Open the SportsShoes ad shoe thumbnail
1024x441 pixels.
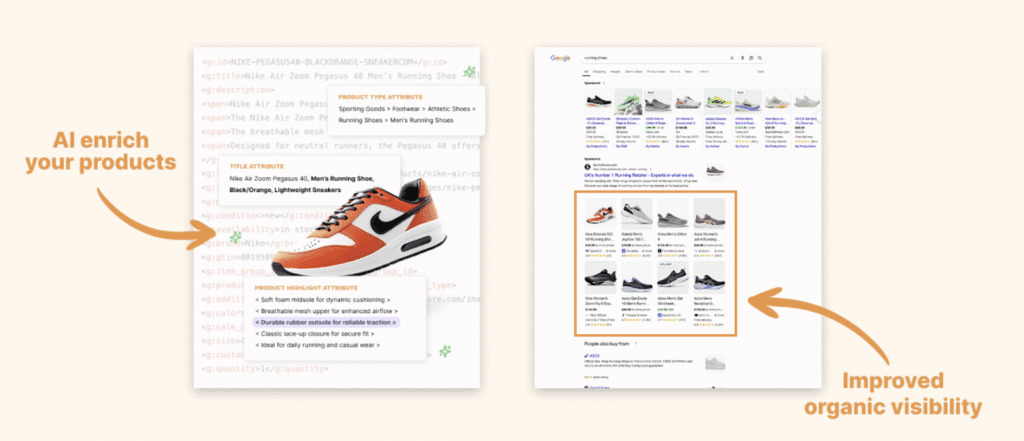point(715,172)
